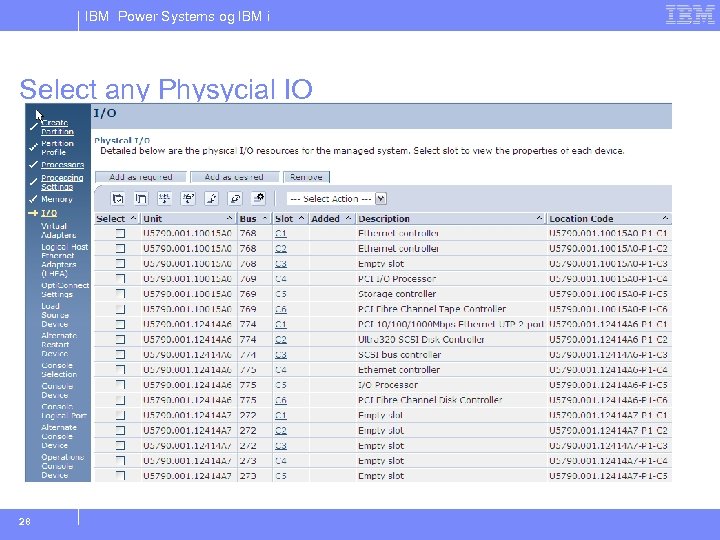Viewport: 720px width, 540px height.
Task: Select Virtual Adapters in the wizard sidebar
Action: pyautogui.click(x=58, y=231)
